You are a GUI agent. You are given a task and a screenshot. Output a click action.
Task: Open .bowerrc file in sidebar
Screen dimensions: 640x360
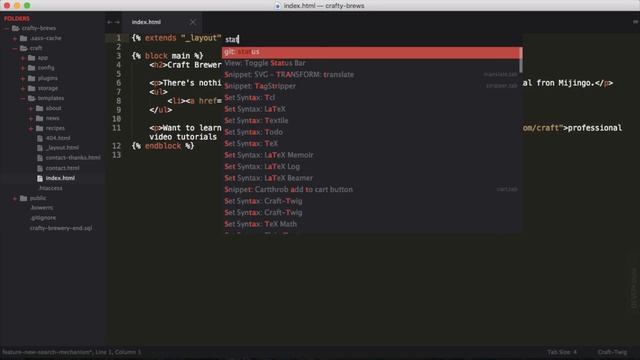[42, 208]
